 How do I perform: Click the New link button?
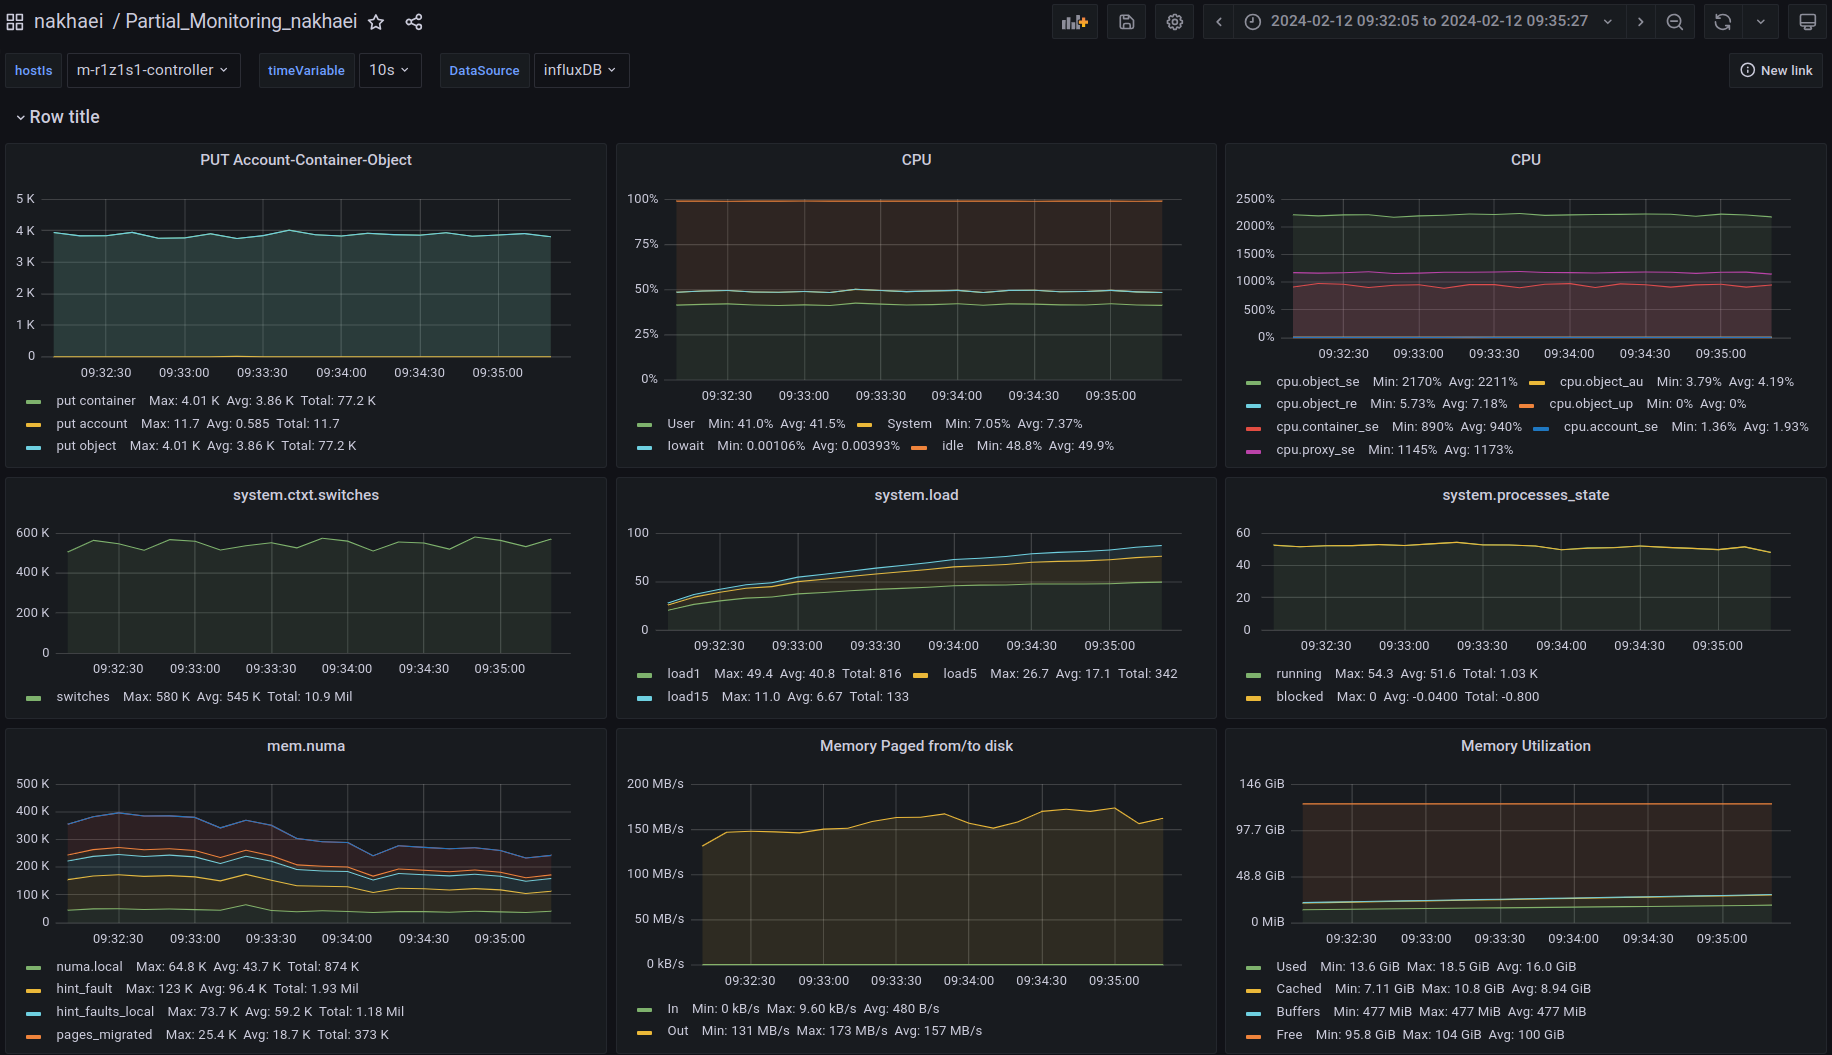[x=1776, y=70]
